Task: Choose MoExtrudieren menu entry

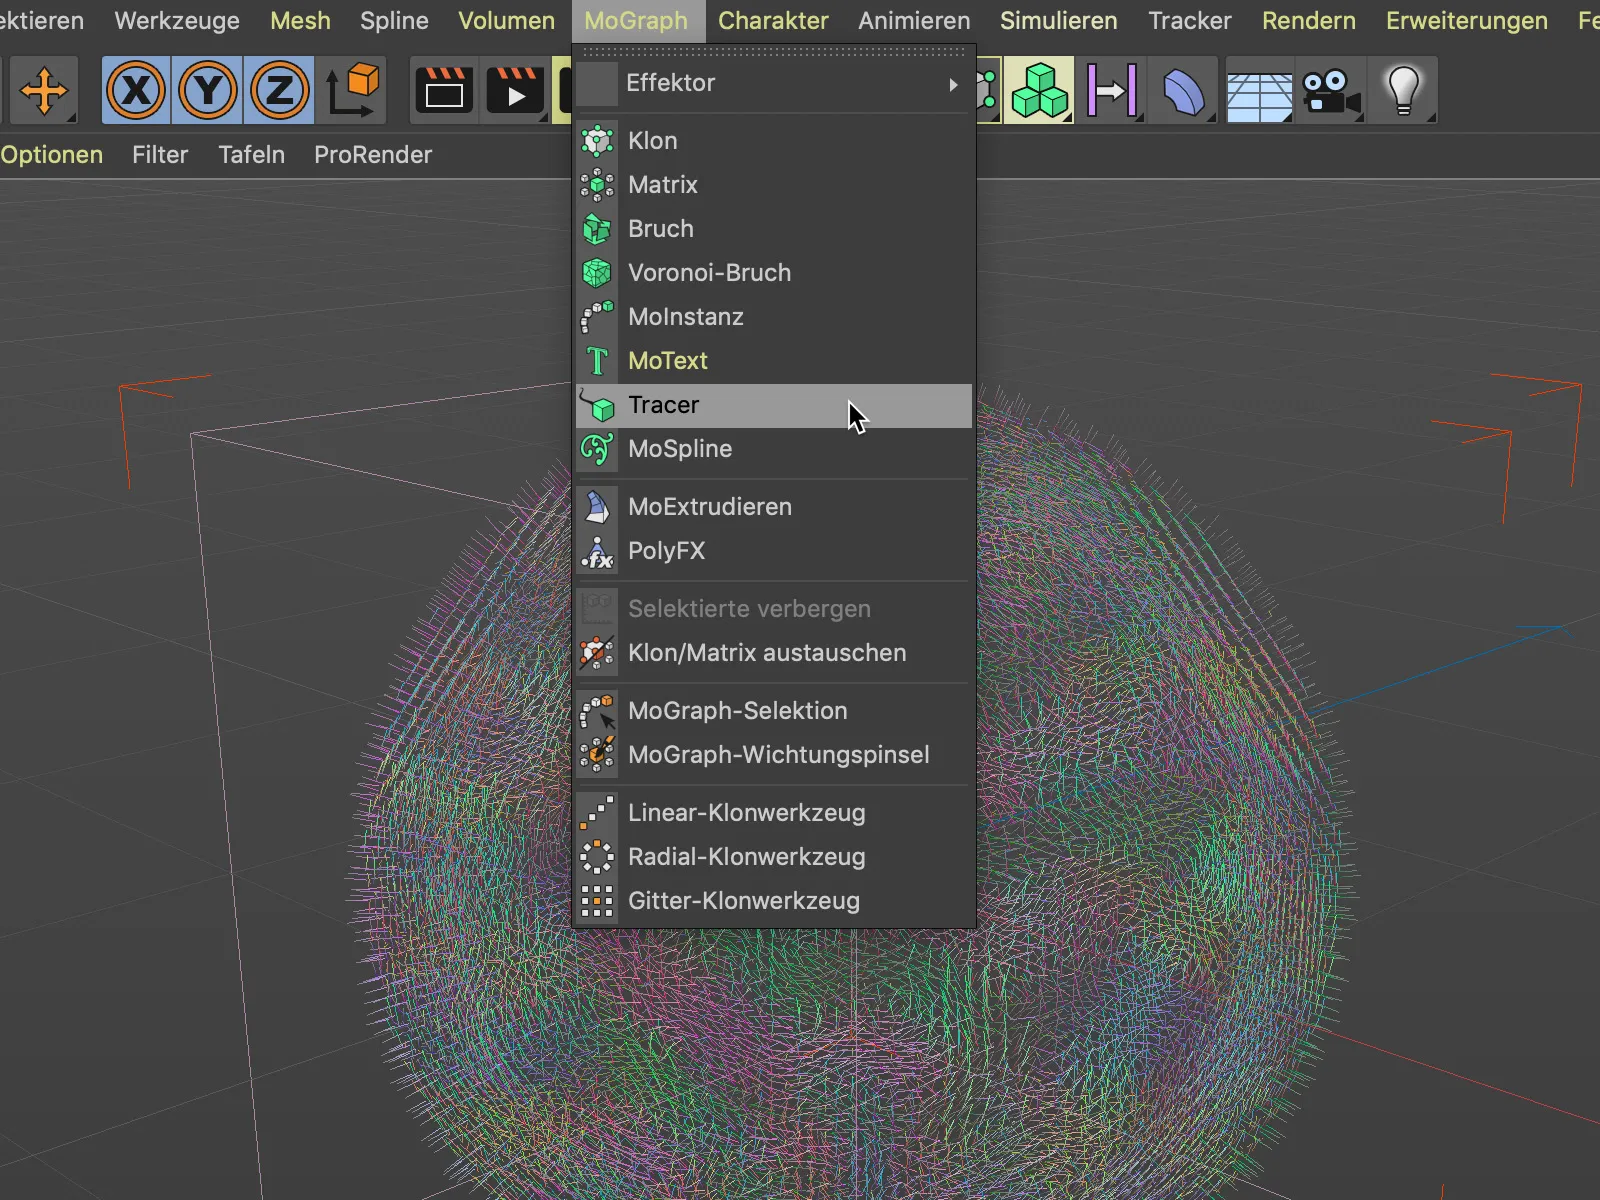Action: [x=774, y=507]
